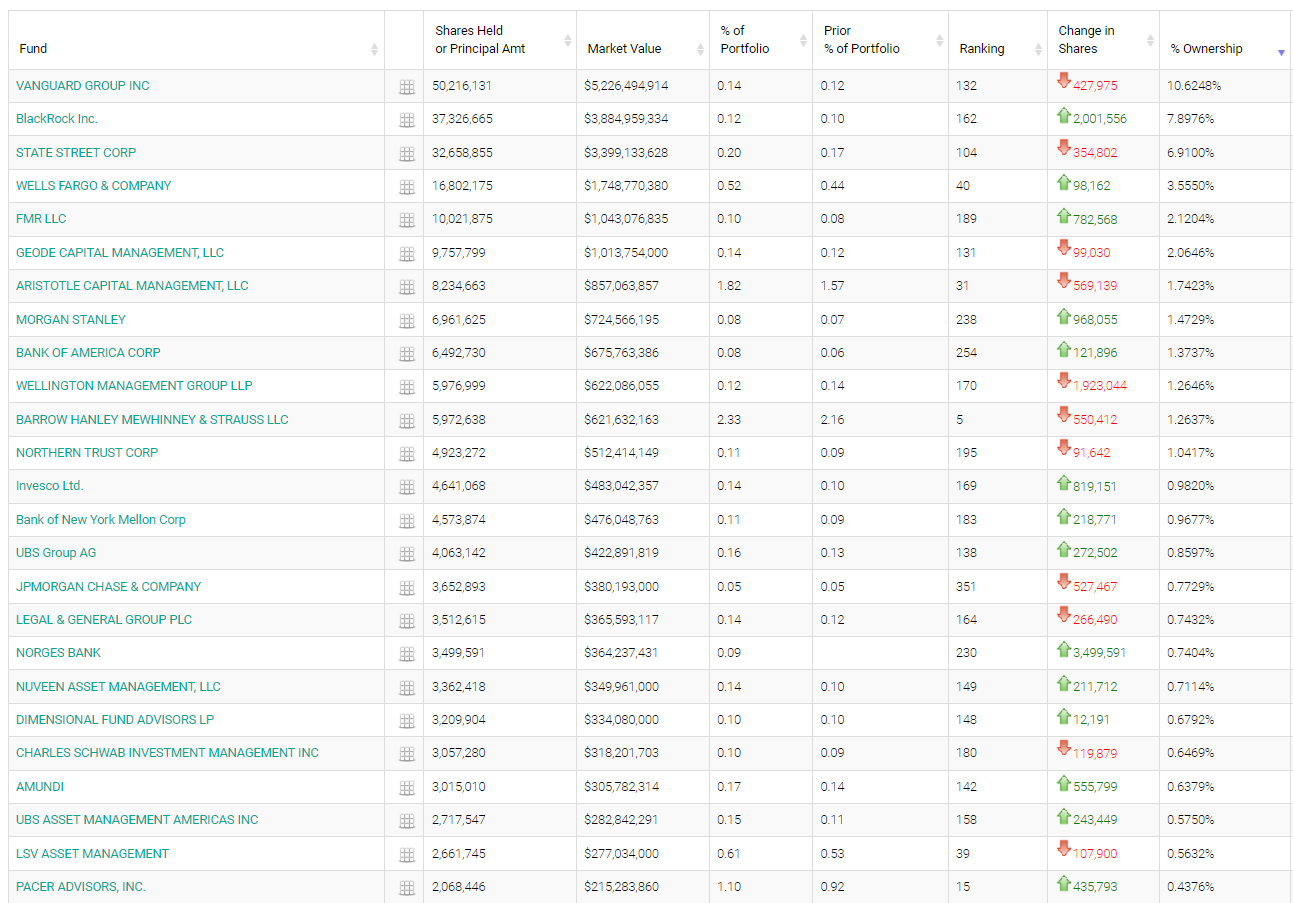Screen dimensions: 1293x903
Task: Open VANGUARD GROUP INC fund link
Action: point(83,86)
